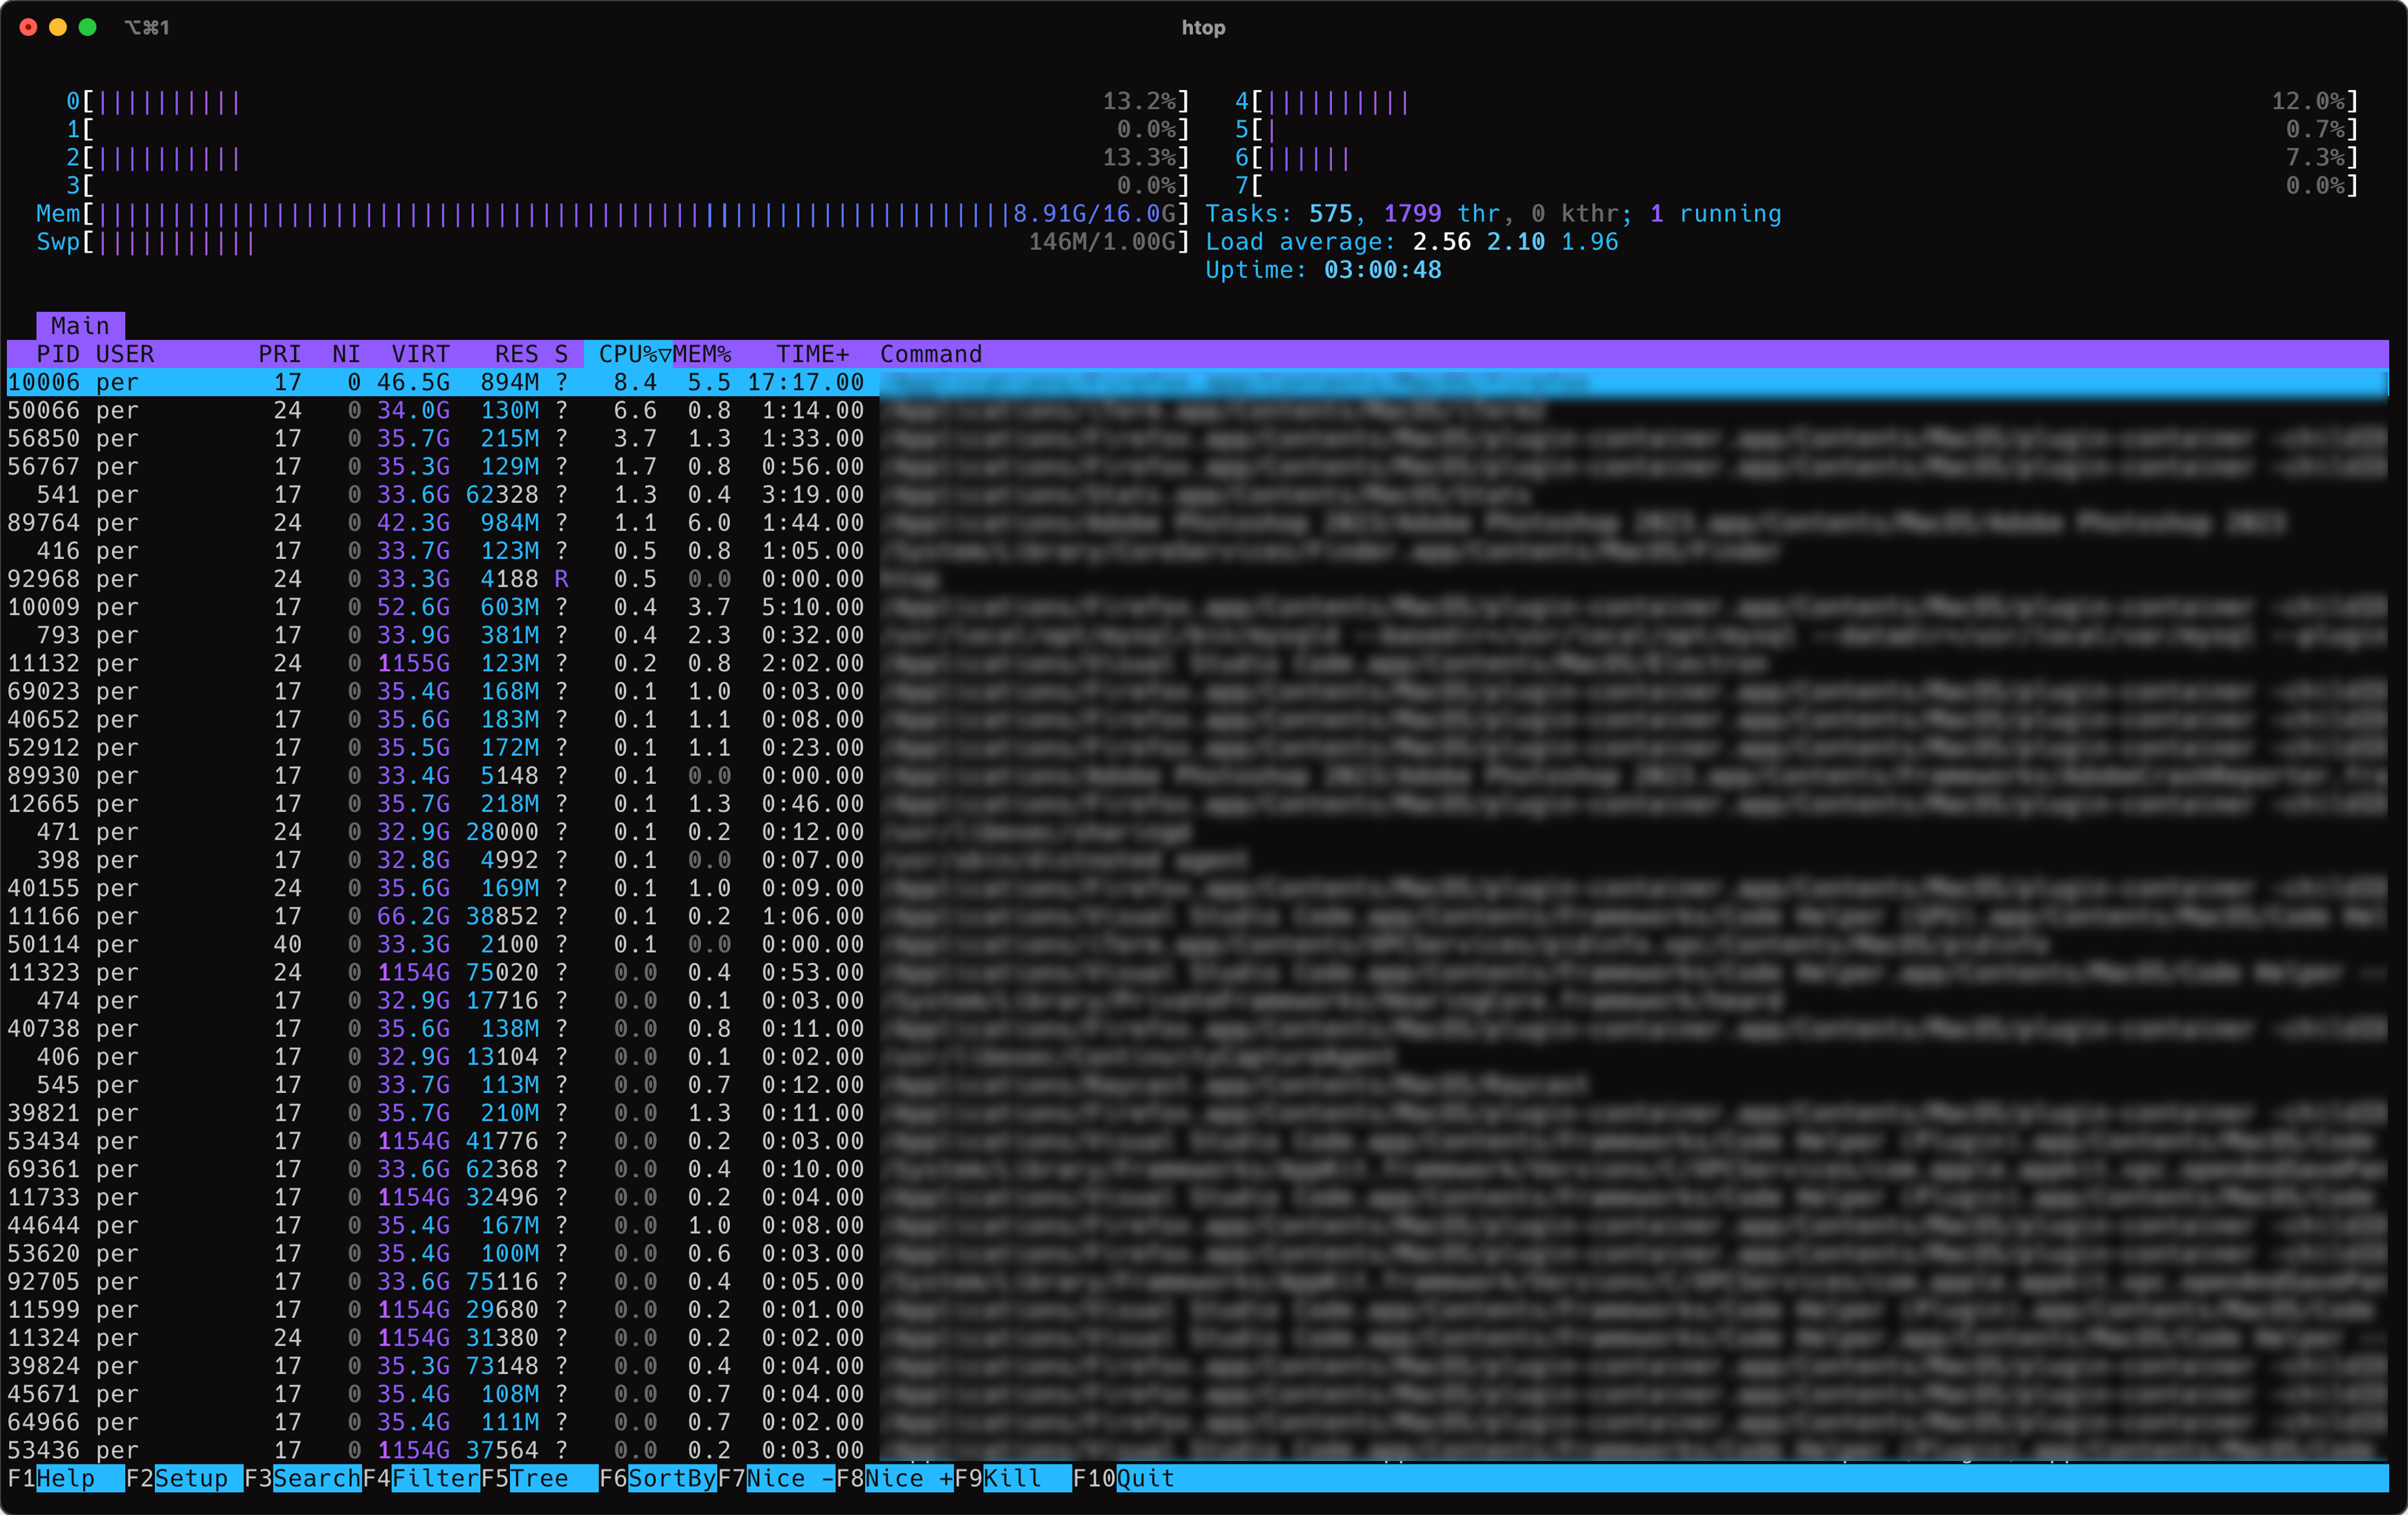The width and height of the screenshot is (2408, 1515).
Task: Click the 66.2G VIRT value
Action: click(413, 916)
